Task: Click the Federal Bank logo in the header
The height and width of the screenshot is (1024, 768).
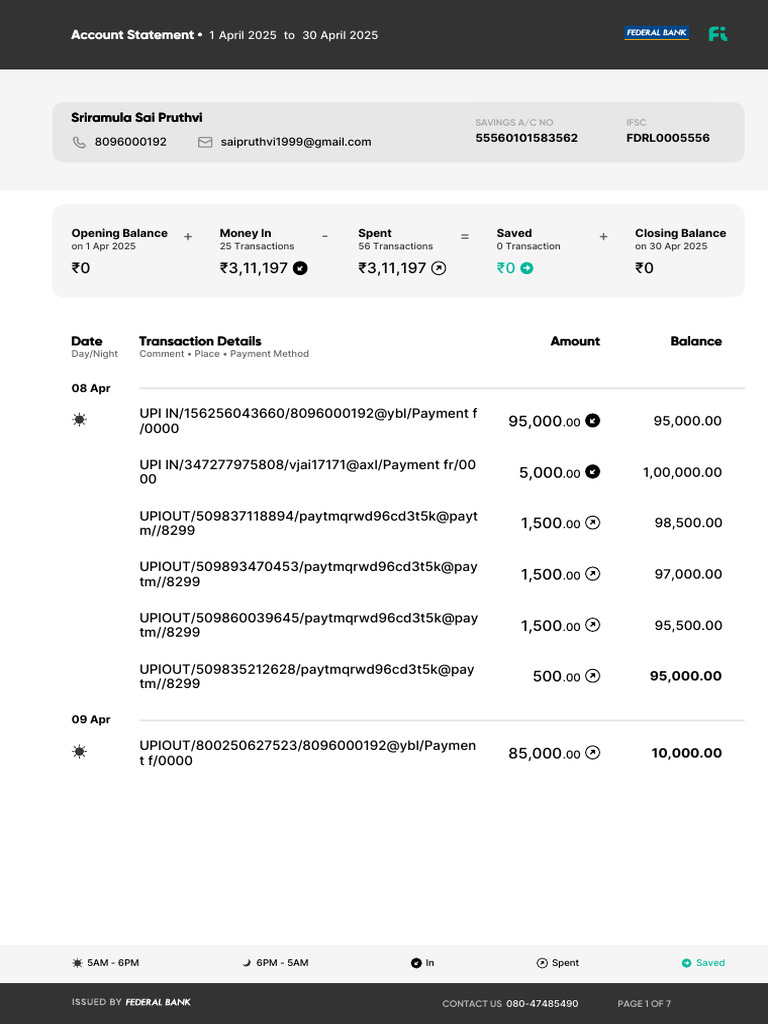Action: coord(656,33)
